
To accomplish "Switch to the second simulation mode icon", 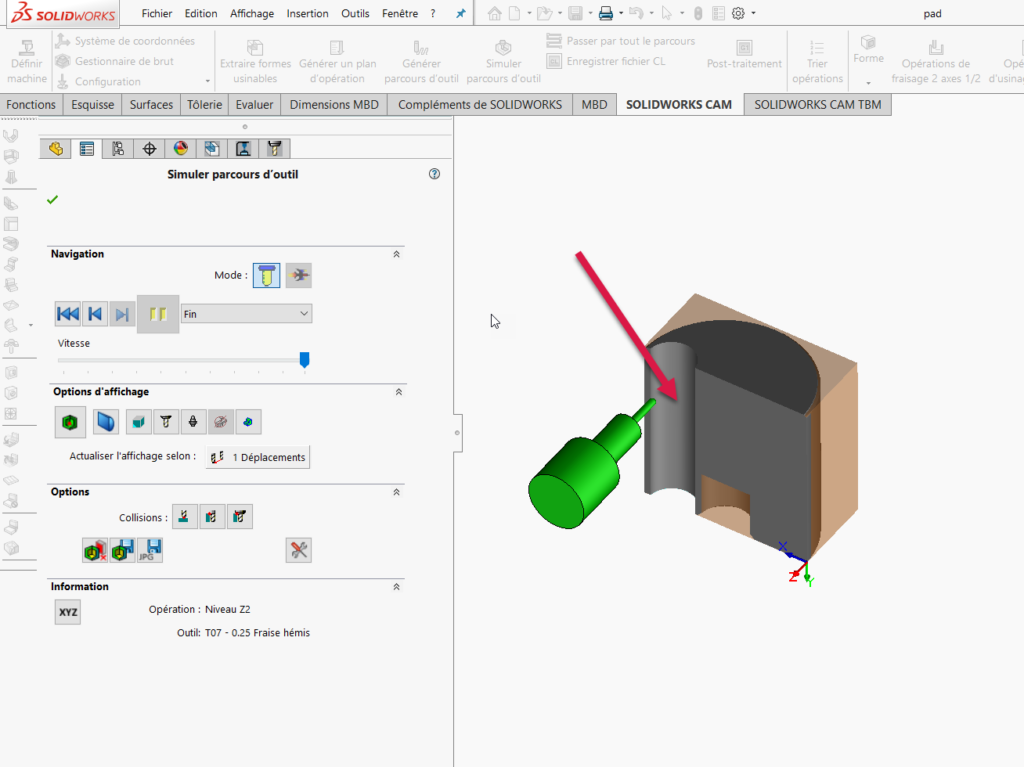I will click(x=298, y=275).
